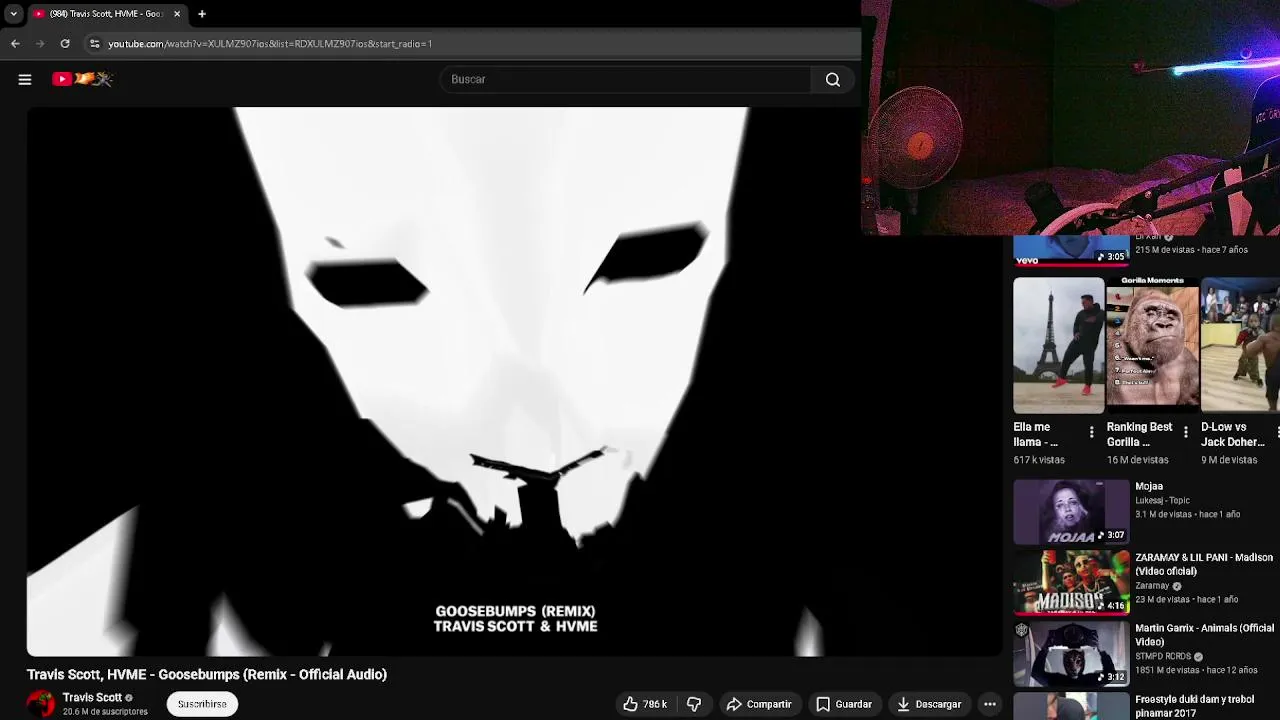
Task: Open Ranking Best Gorilla short thumbnail
Action: tap(1152, 345)
